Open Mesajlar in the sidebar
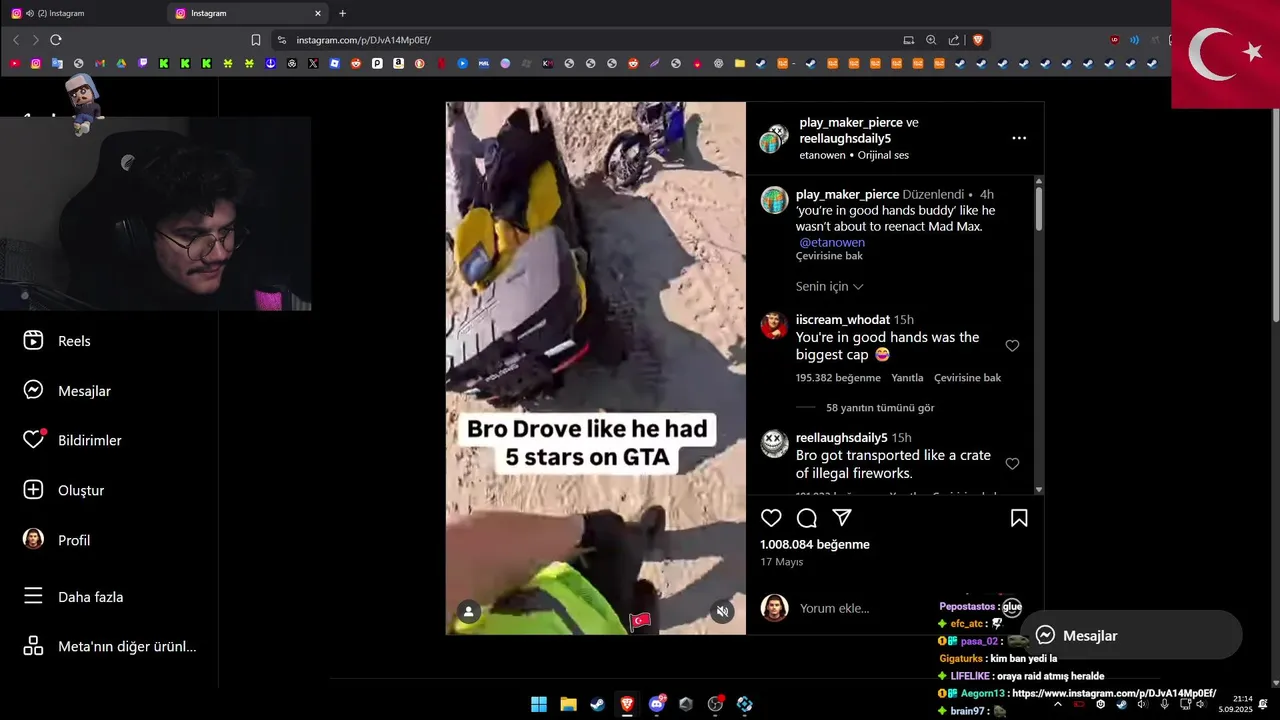1280x720 pixels. 67,391
